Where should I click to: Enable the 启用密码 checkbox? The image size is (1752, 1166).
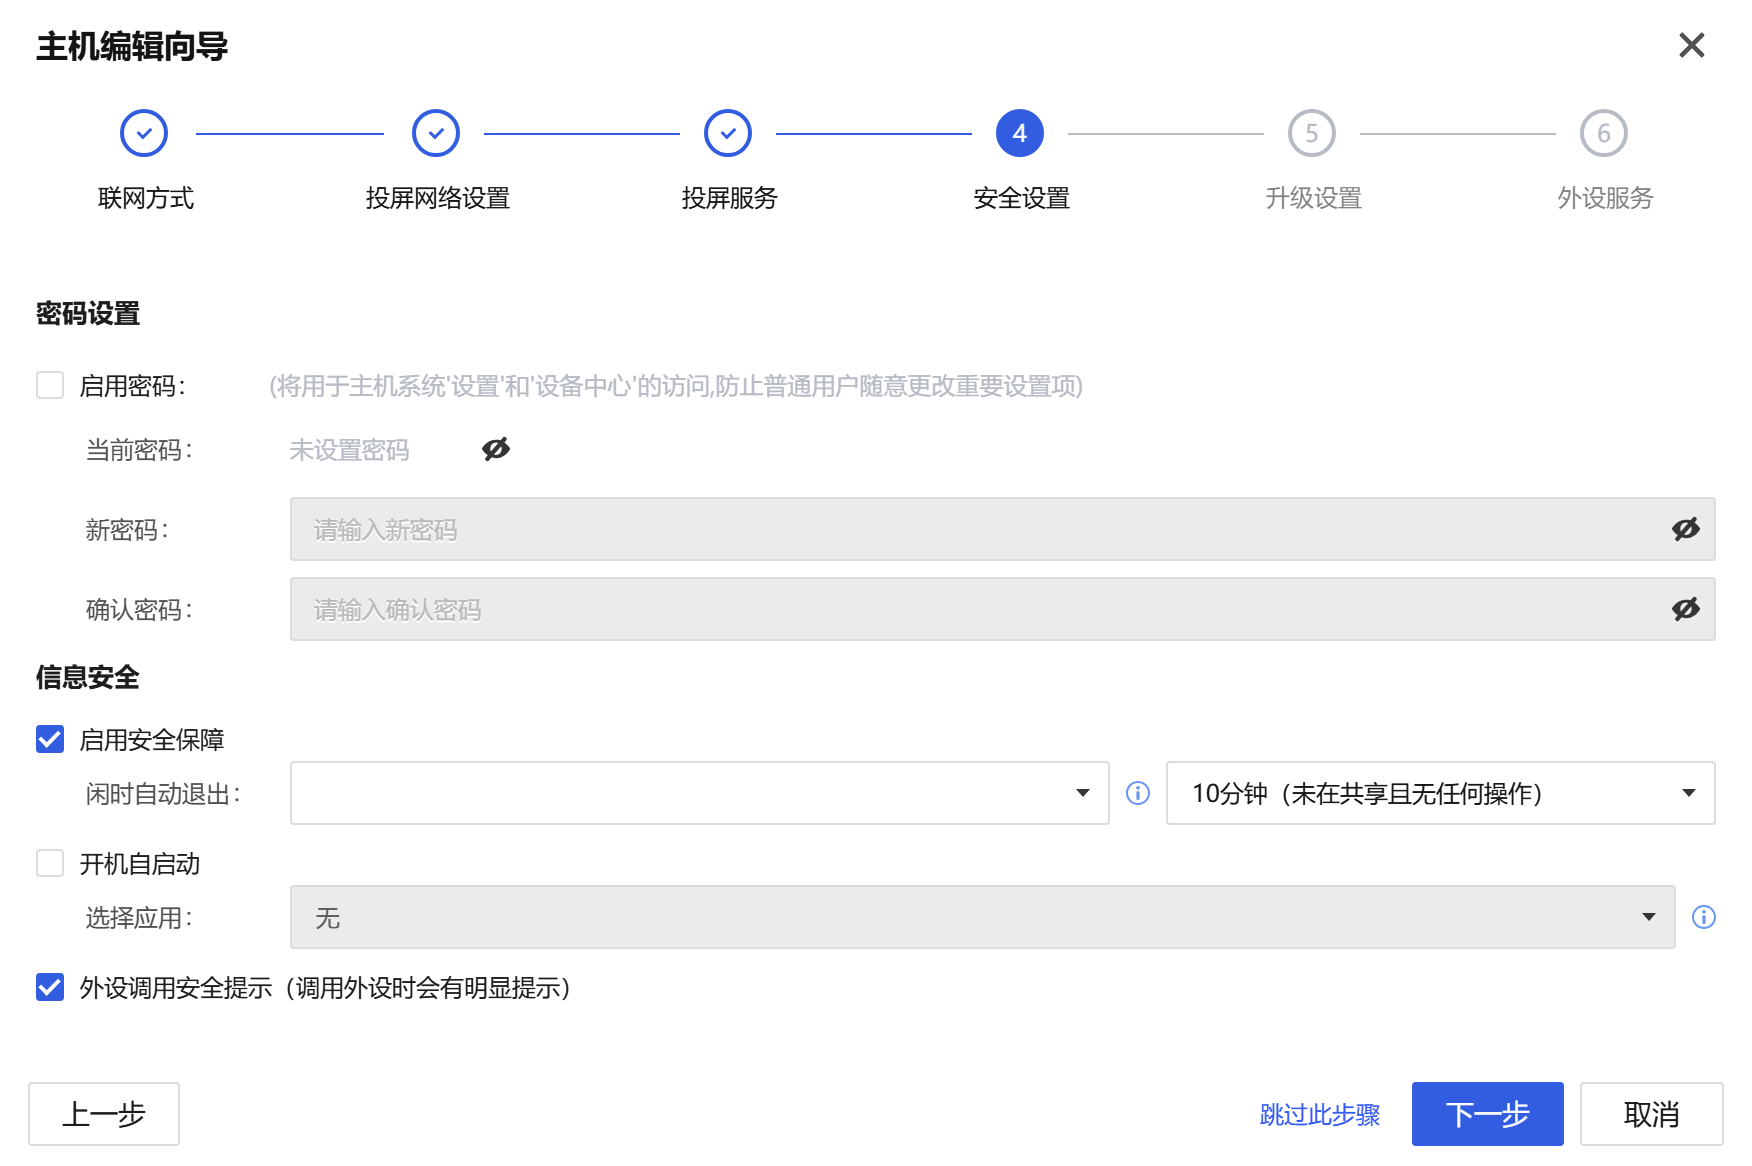(x=50, y=386)
